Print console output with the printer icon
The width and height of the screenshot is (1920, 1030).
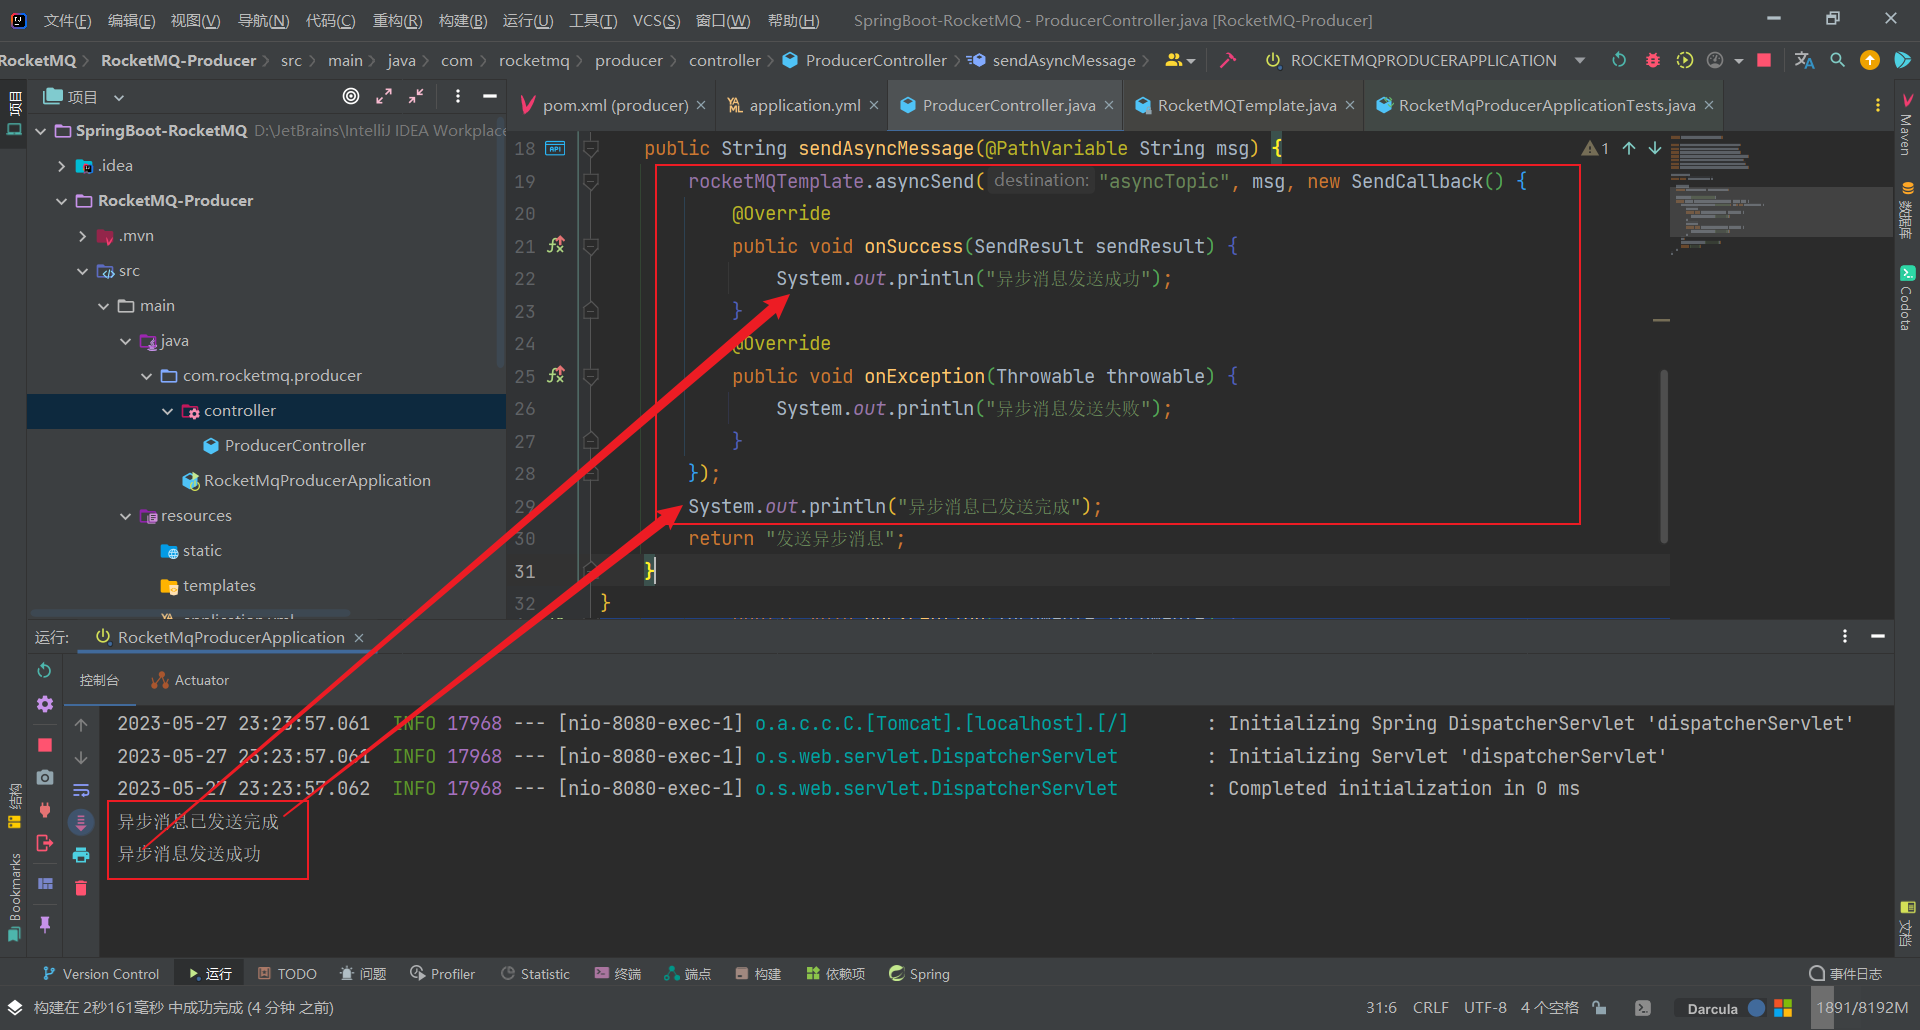(x=81, y=855)
